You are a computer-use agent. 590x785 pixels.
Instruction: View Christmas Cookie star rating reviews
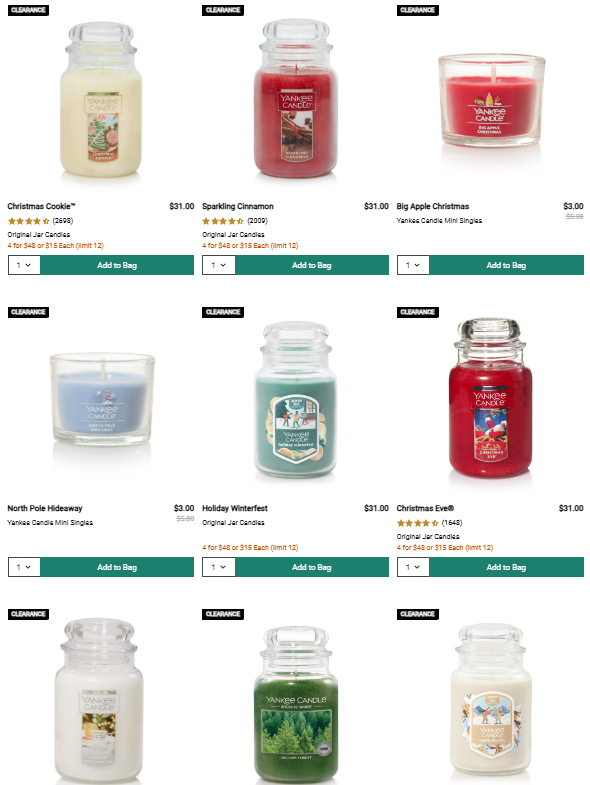click(40, 221)
